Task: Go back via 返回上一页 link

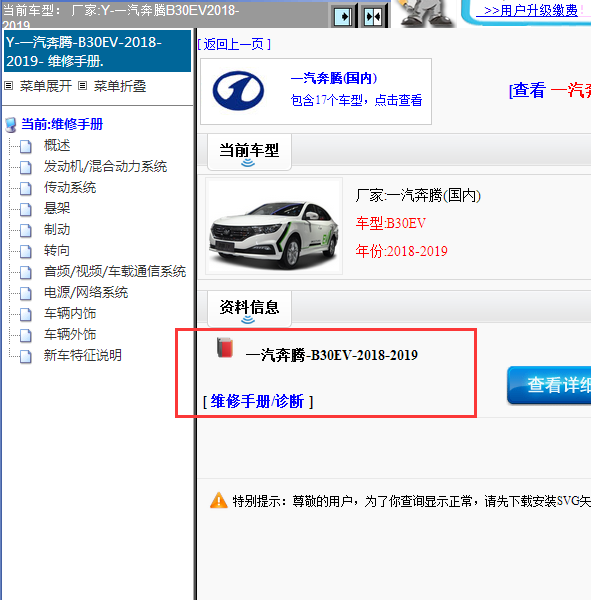Action: [234, 44]
